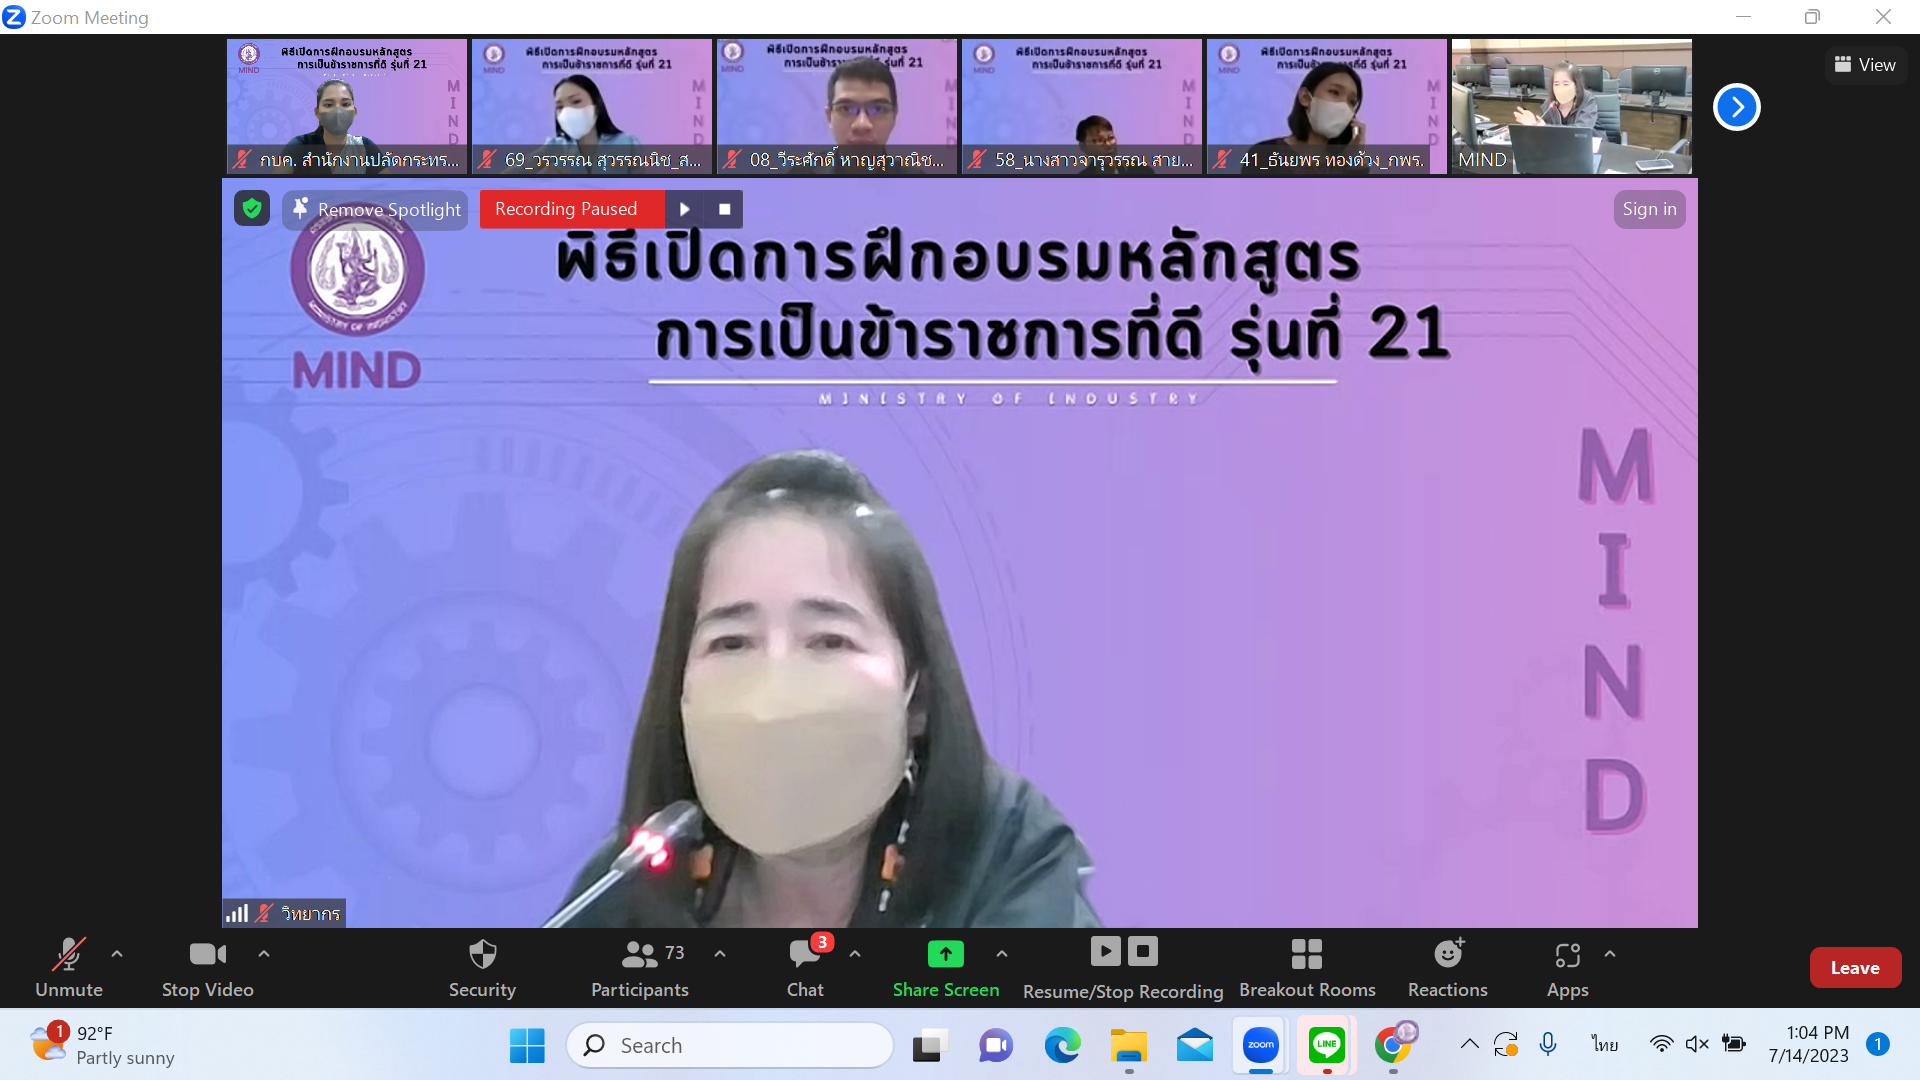The image size is (1920, 1080).
Task: Click the วิทยากร speaker name label
Action: tap(311, 914)
